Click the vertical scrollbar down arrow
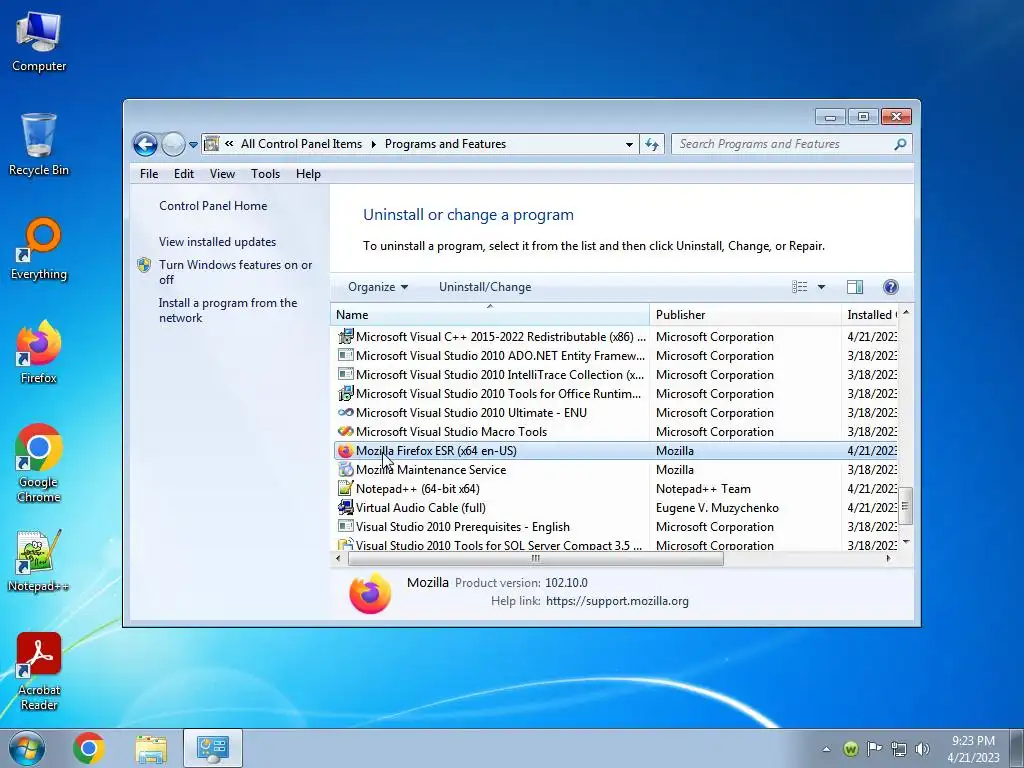This screenshot has width=1024, height=768. tap(906, 542)
